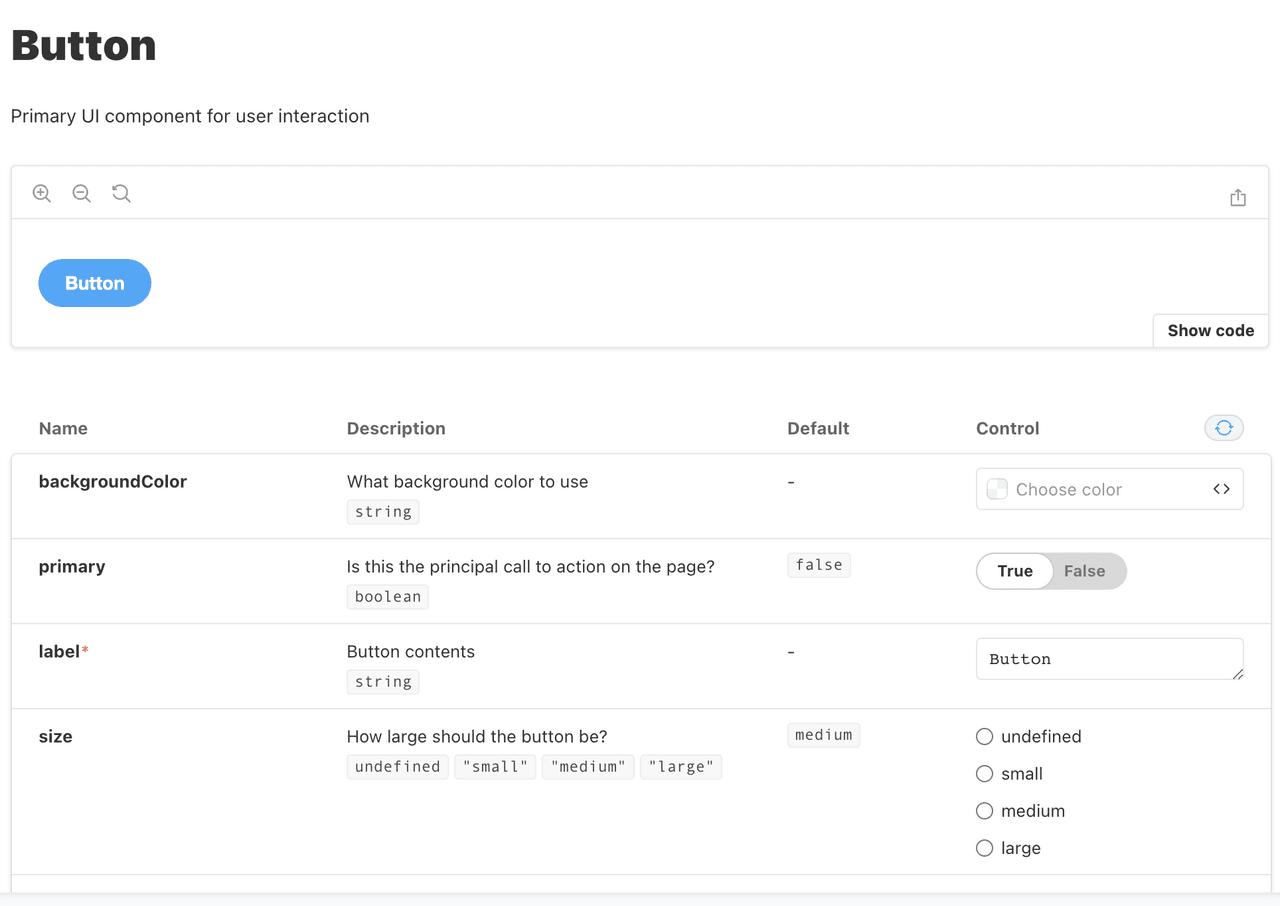This screenshot has width=1280, height=906.
Task: Select the small size radio button
Action: [x=985, y=774]
